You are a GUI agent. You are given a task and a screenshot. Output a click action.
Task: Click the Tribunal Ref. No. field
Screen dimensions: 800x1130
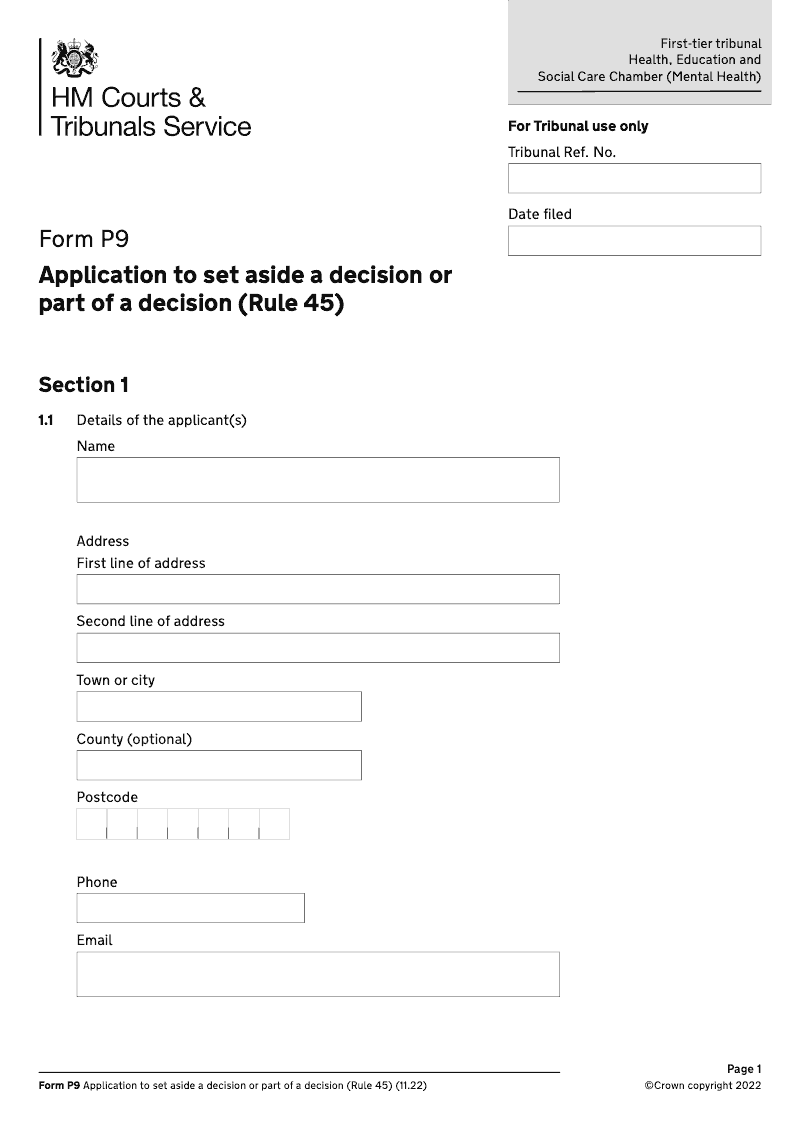coord(634,179)
